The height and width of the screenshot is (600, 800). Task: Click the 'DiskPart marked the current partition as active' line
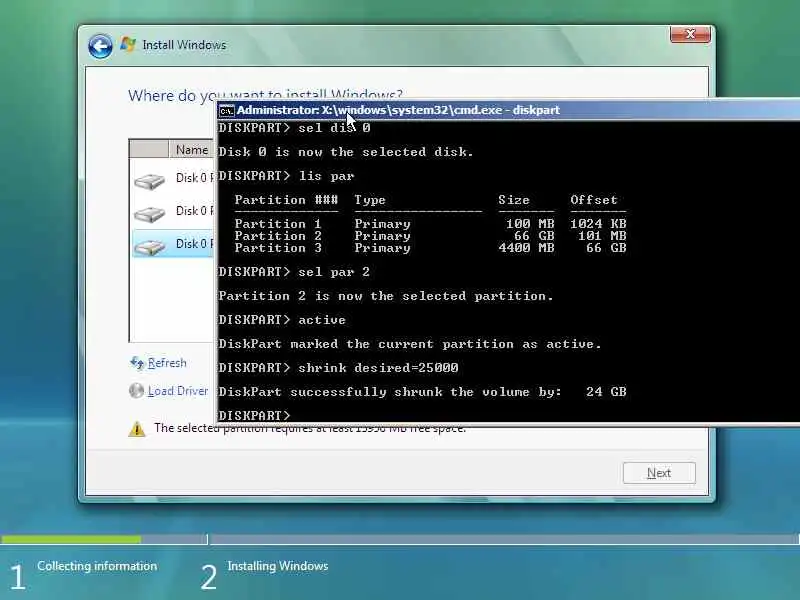tap(410, 344)
